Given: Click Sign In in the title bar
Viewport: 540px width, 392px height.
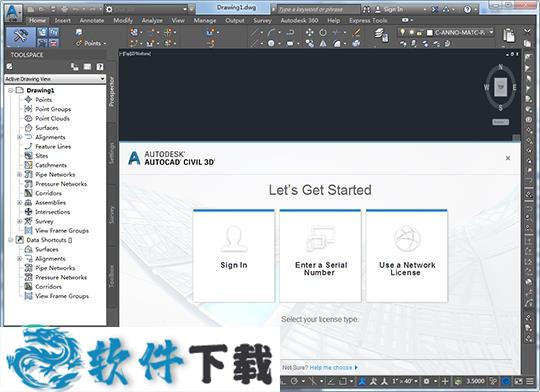Looking at the screenshot, I should 393,10.
